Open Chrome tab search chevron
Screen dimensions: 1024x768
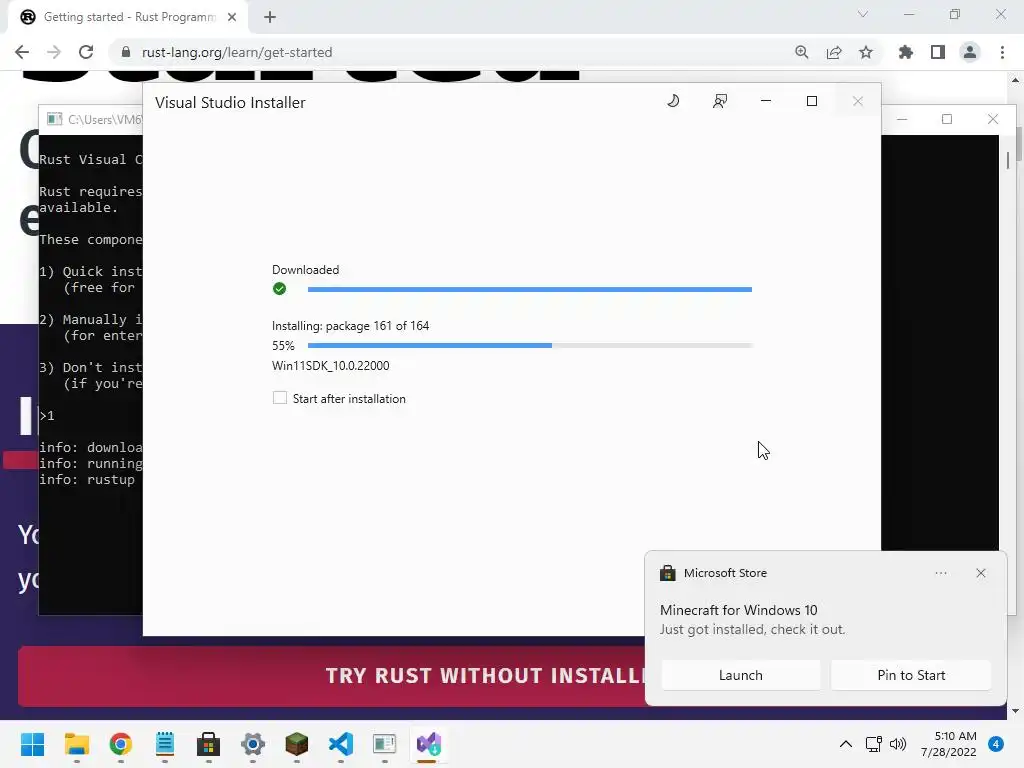coord(863,14)
